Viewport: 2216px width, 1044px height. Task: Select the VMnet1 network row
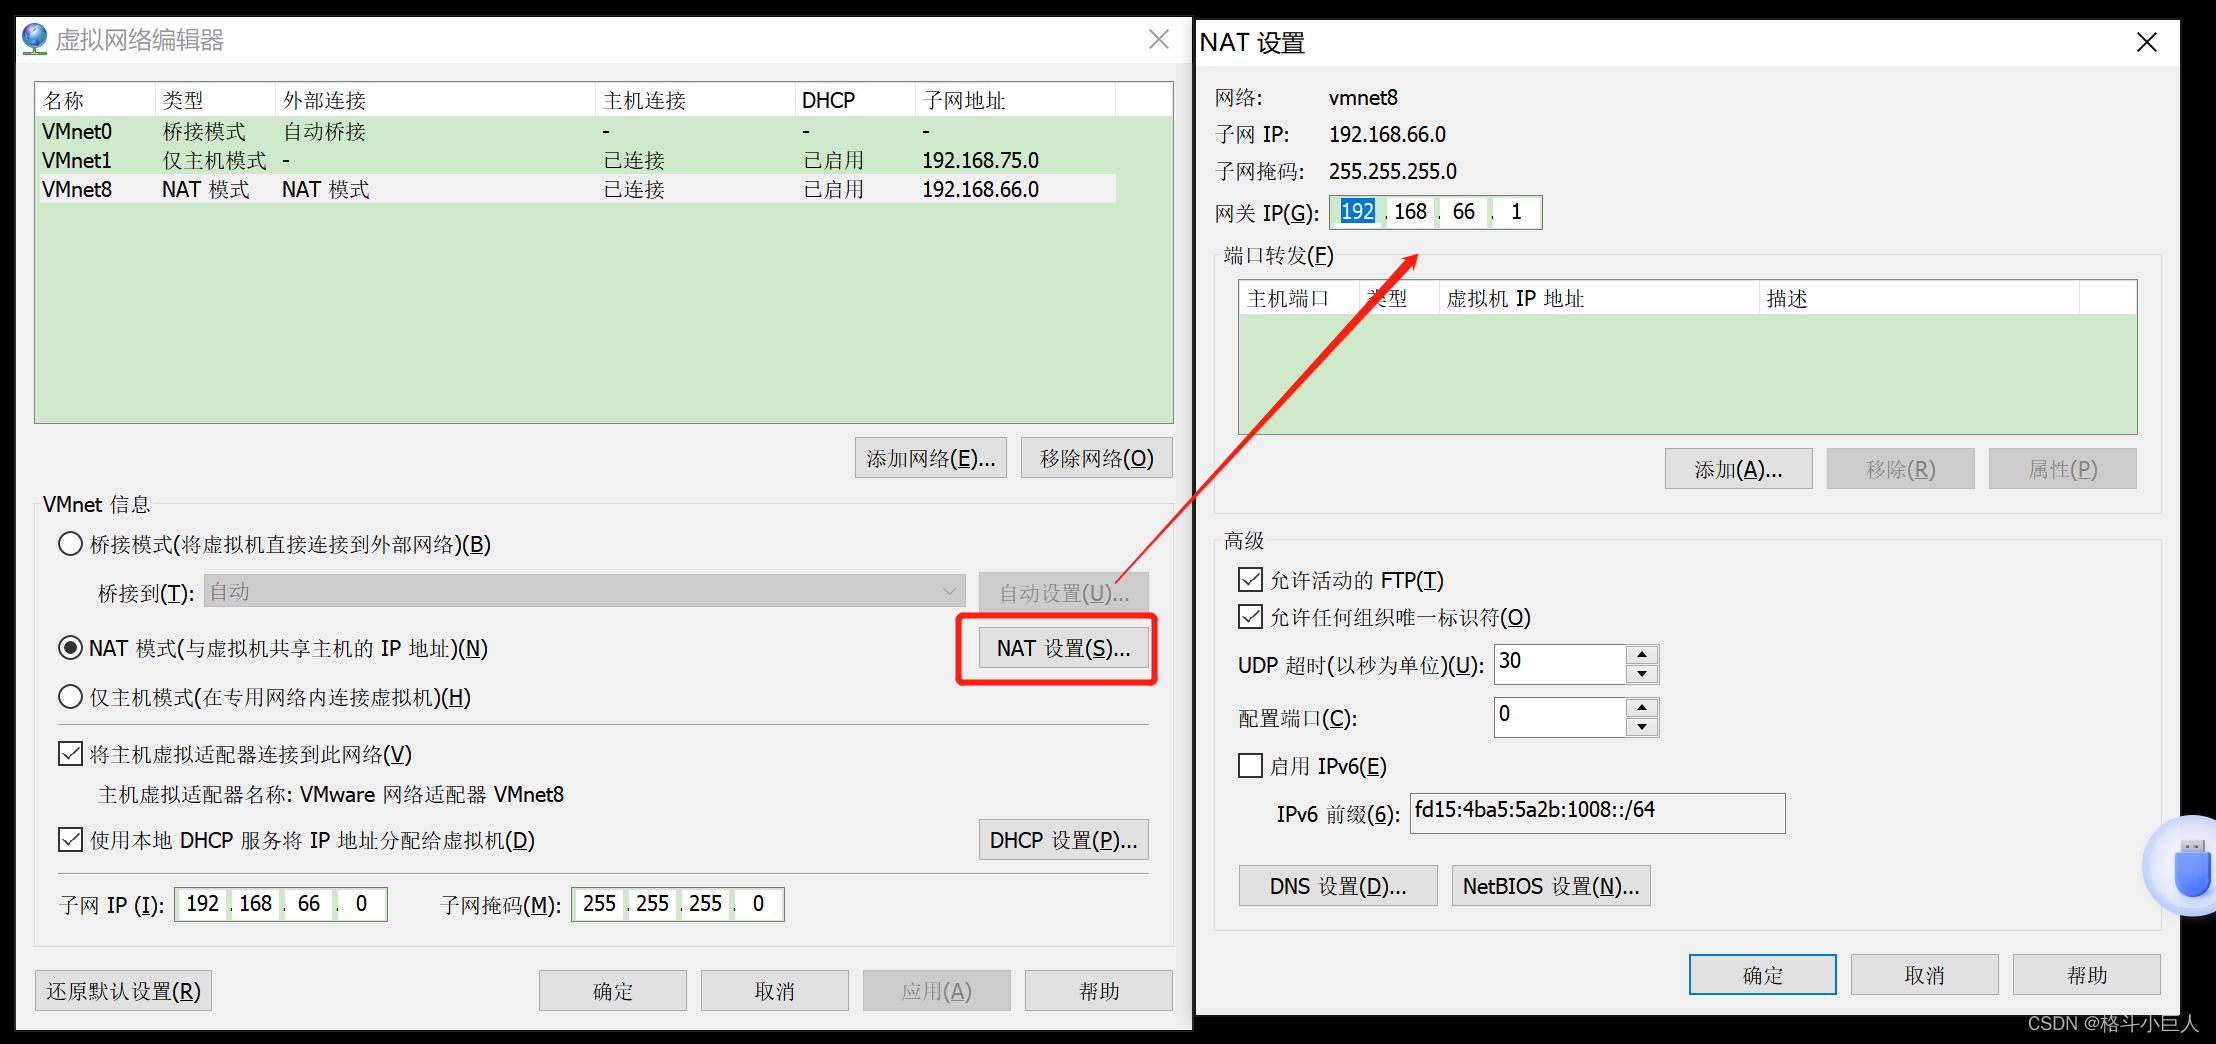[400, 160]
